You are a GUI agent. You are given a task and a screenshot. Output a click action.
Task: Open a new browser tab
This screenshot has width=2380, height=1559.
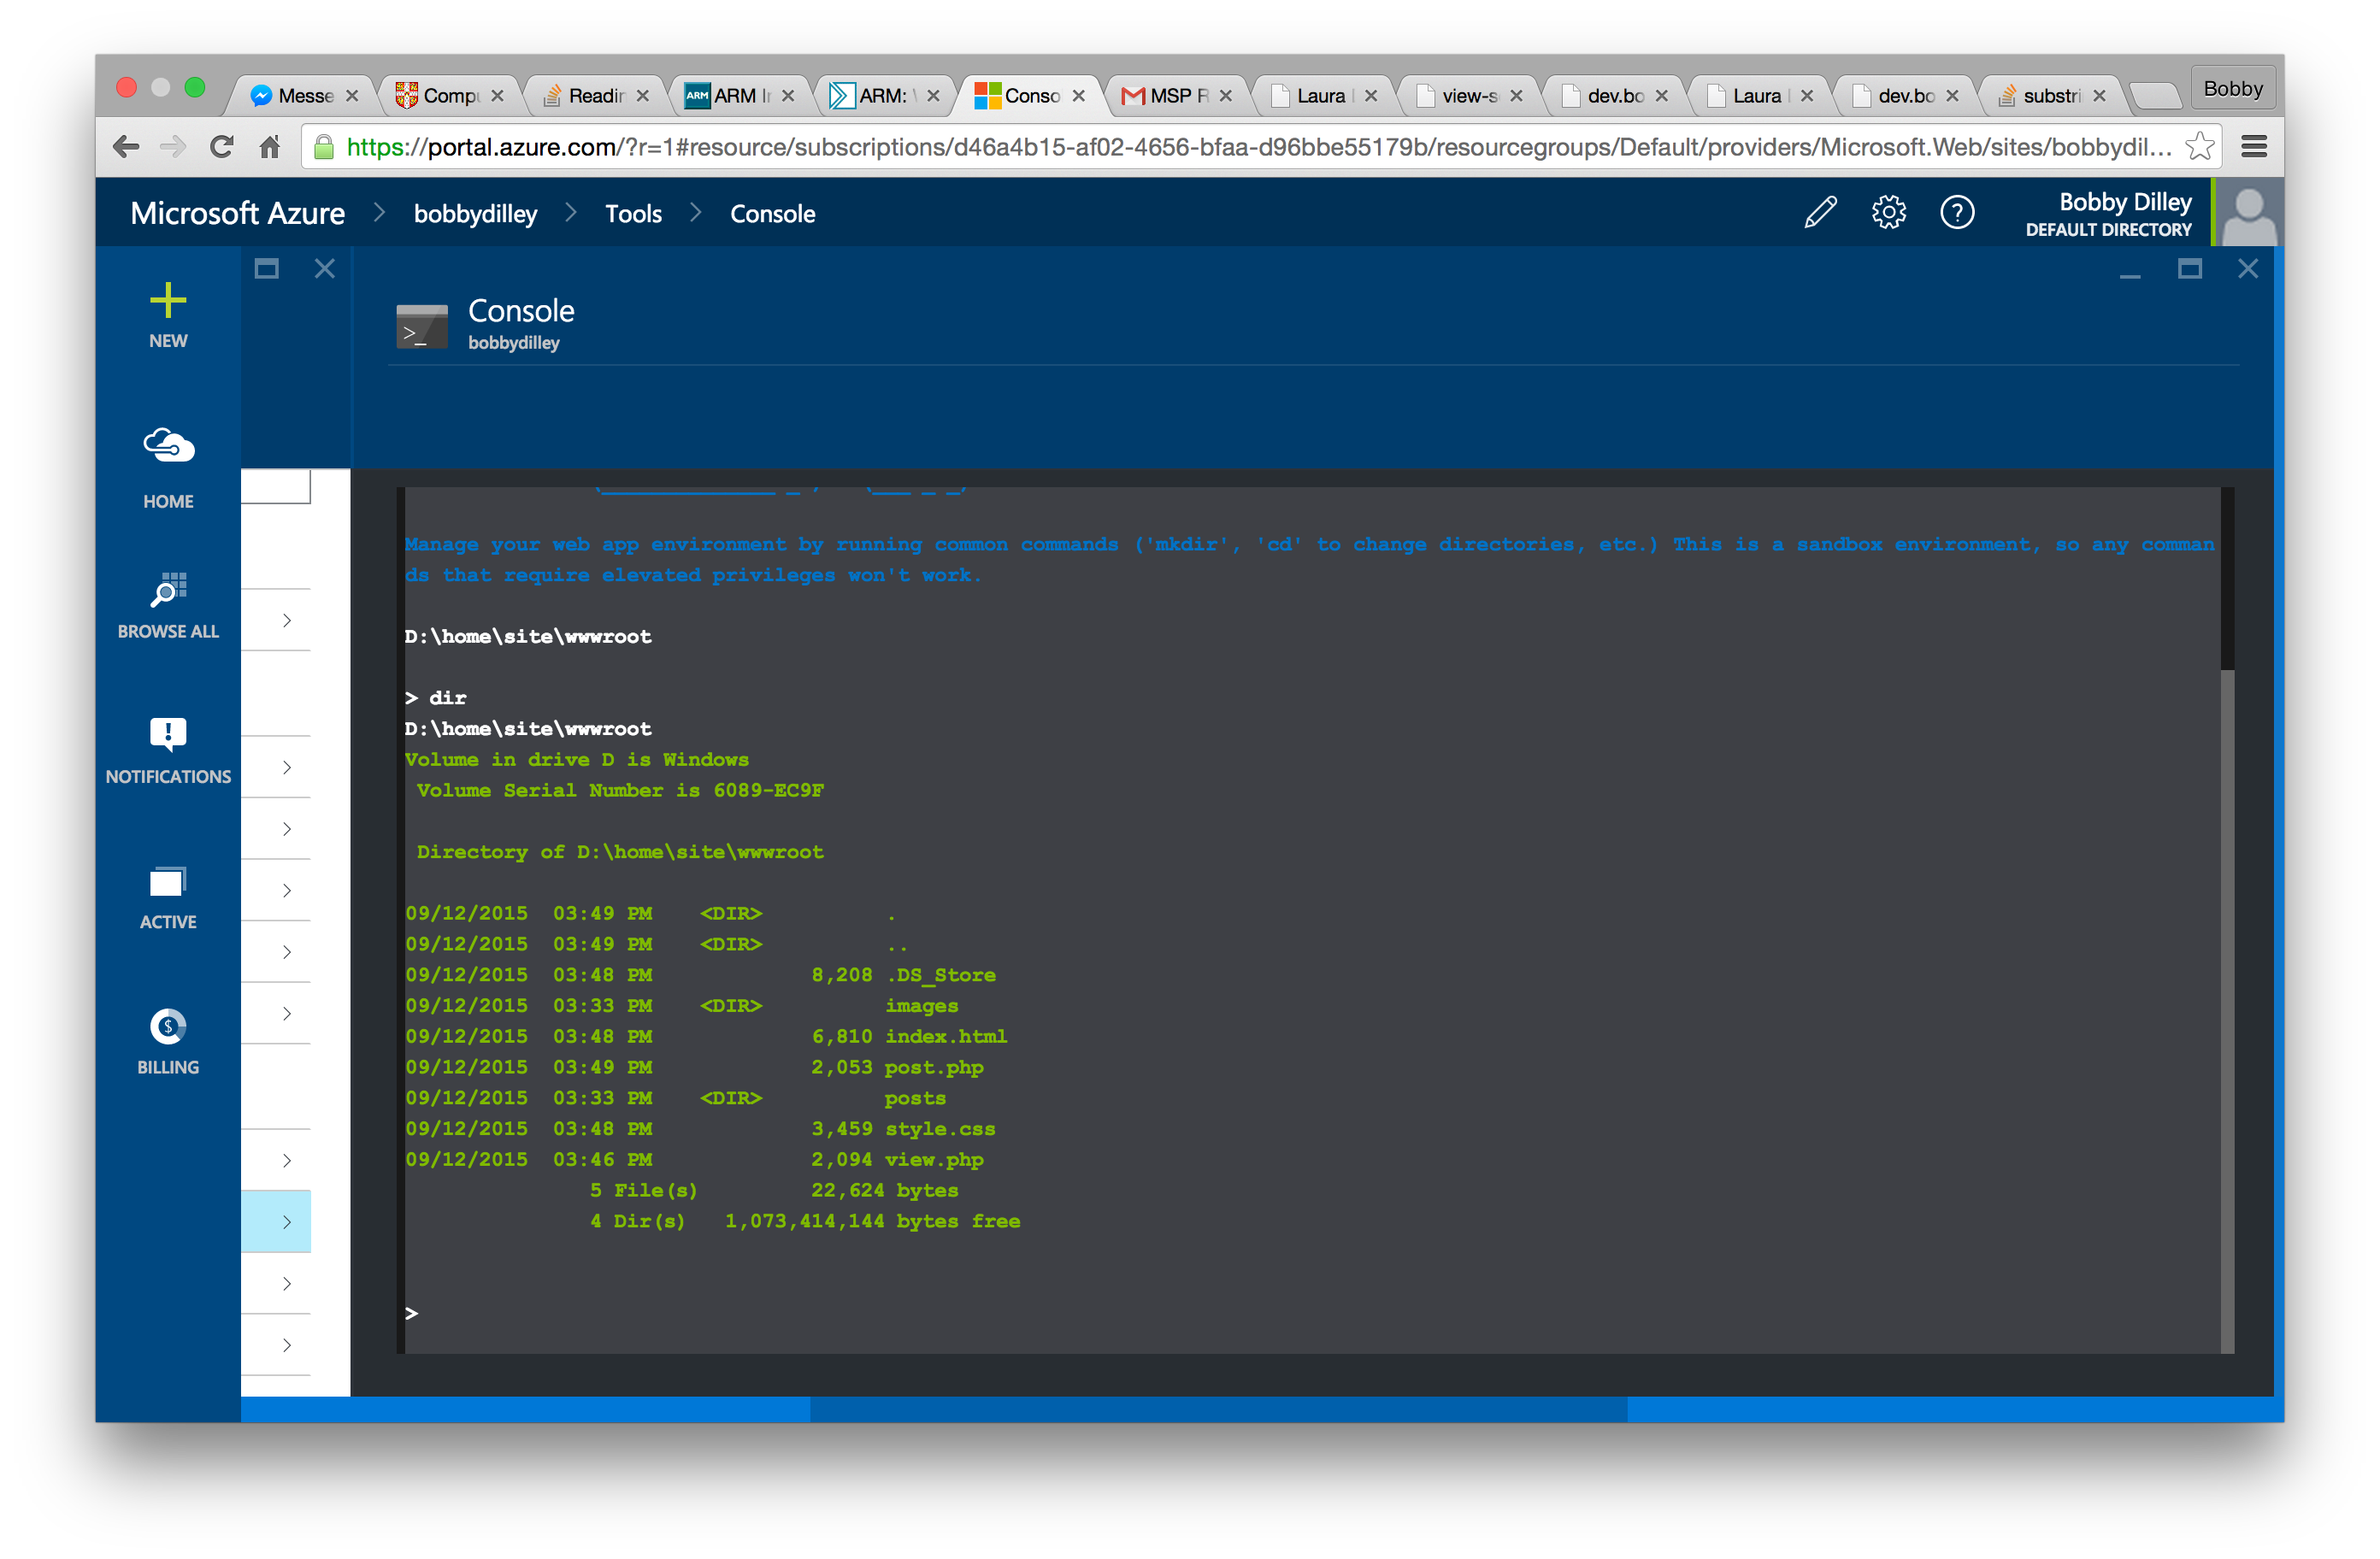[2155, 96]
